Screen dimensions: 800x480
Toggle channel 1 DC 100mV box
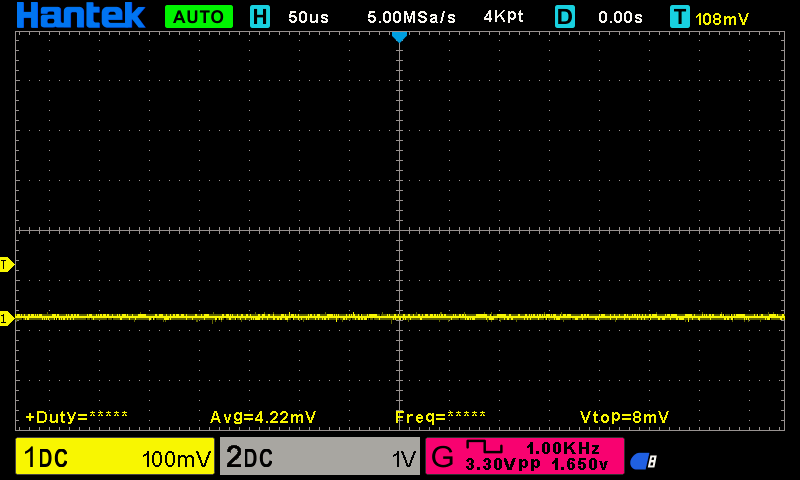pos(115,458)
